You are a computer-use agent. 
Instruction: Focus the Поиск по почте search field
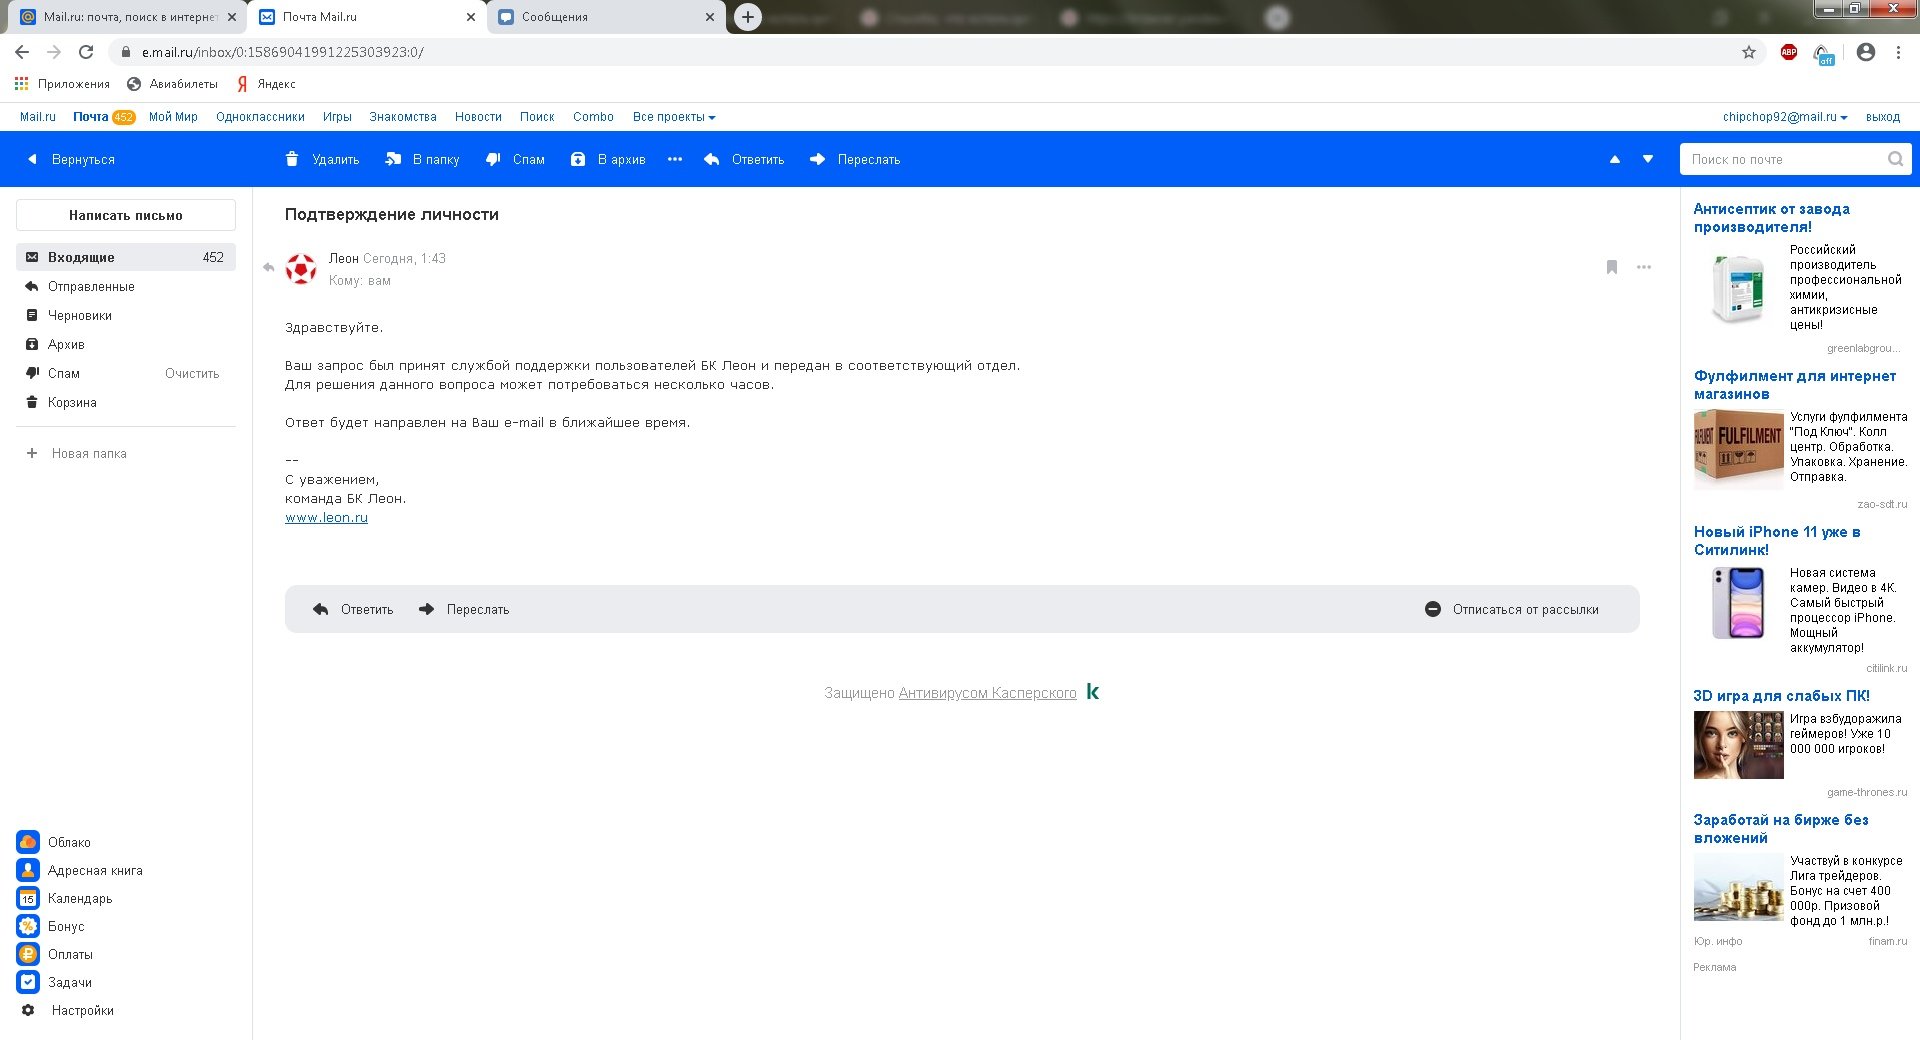[1782, 159]
